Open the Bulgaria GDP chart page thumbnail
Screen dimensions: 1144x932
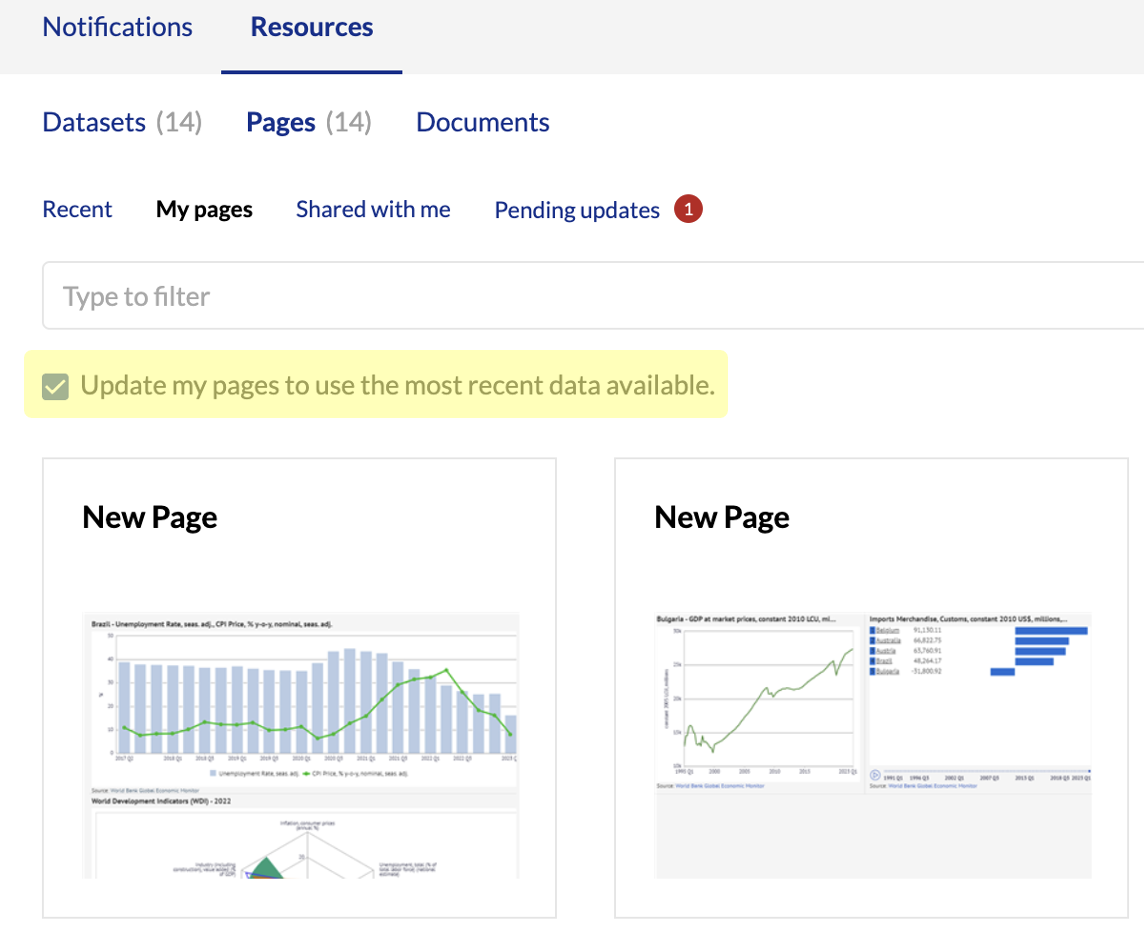[x=873, y=745]
